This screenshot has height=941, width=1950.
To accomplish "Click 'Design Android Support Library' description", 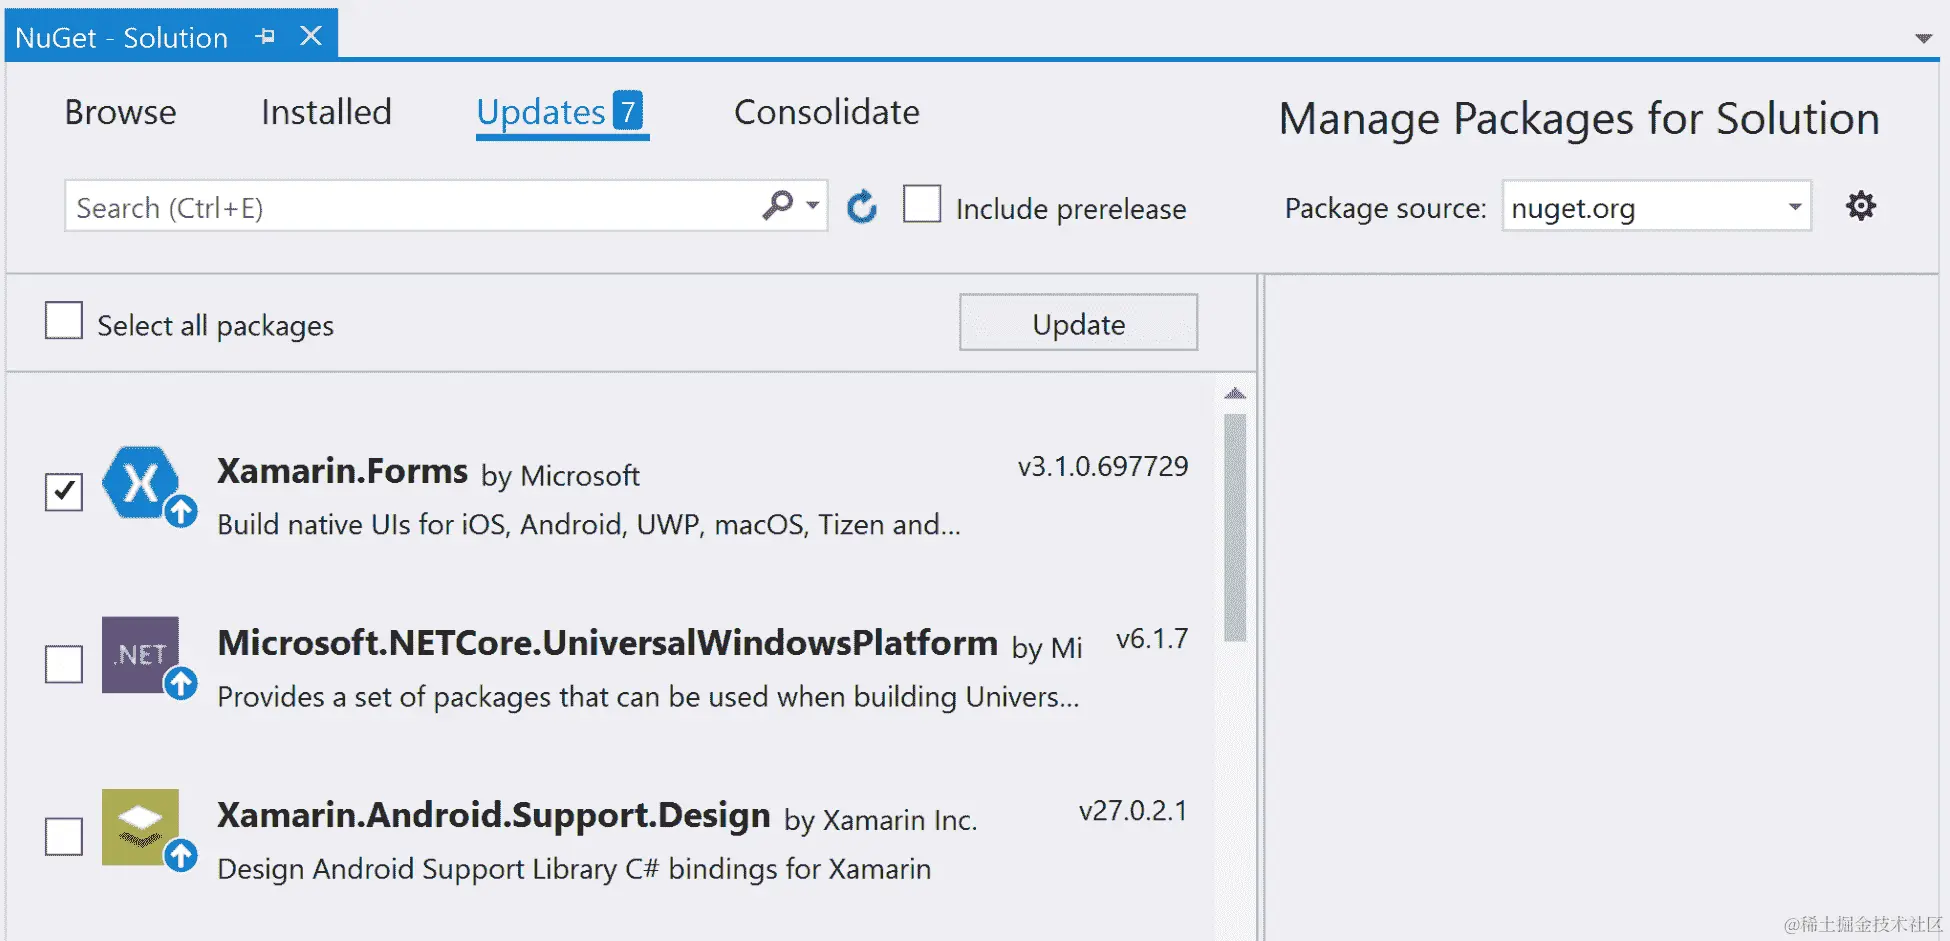I will pyautogui.click(x=574, y=868).
